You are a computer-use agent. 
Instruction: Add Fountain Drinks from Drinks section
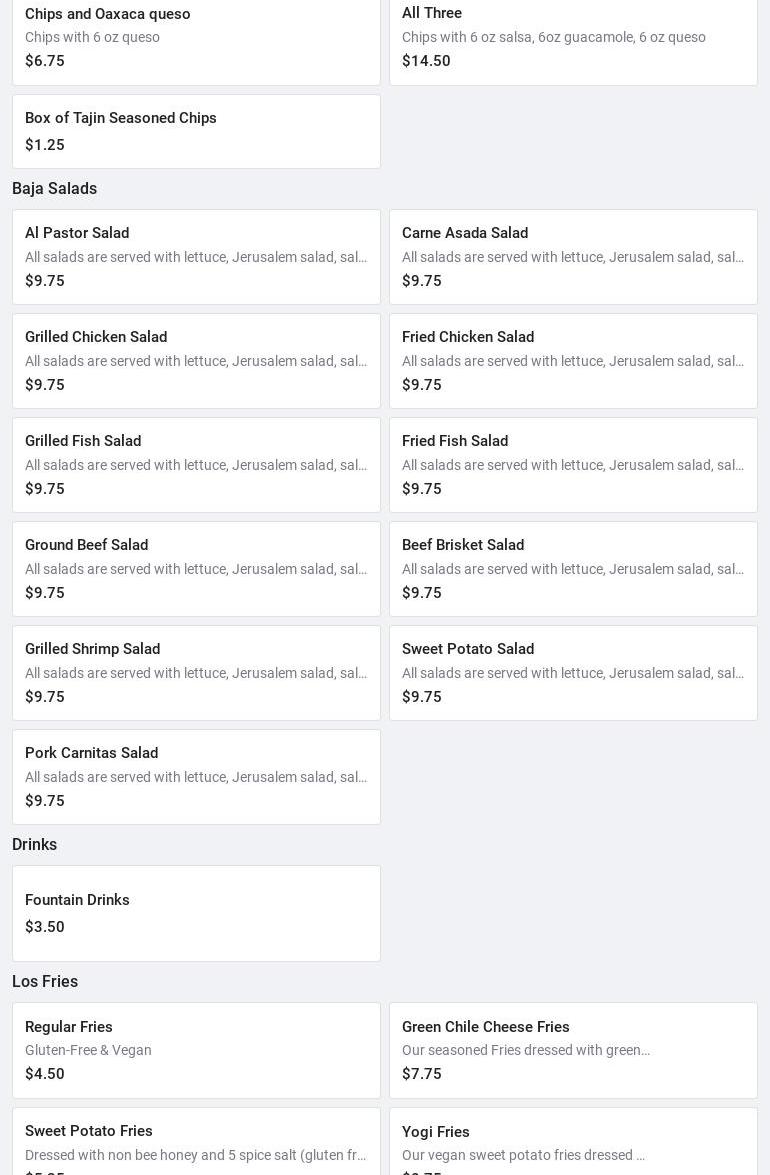(x=196, y=913)
